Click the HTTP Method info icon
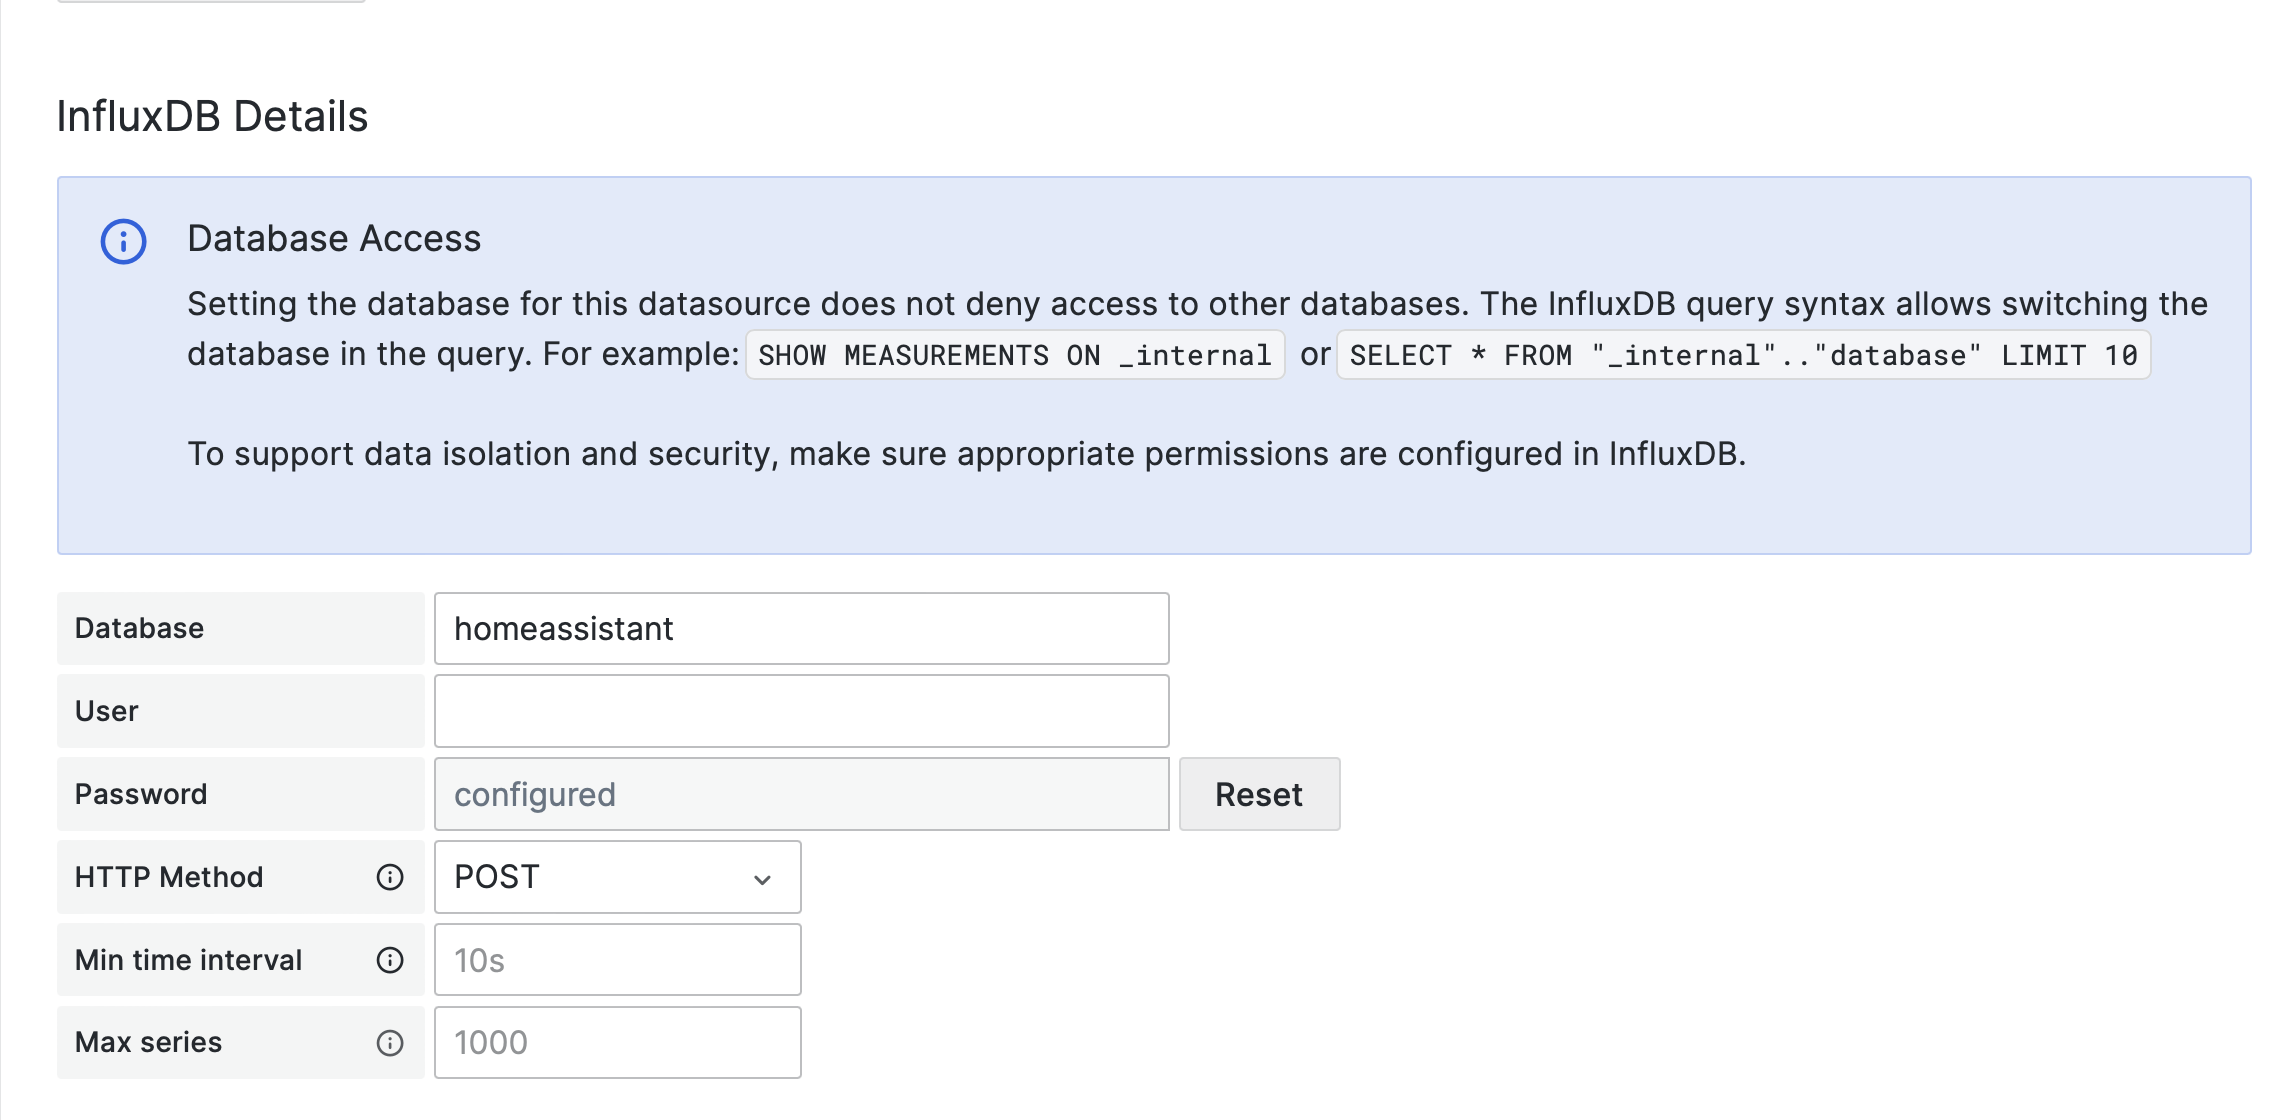Screen dimensions: 2286x1120 pyautogui.click(x=390, y=877)
